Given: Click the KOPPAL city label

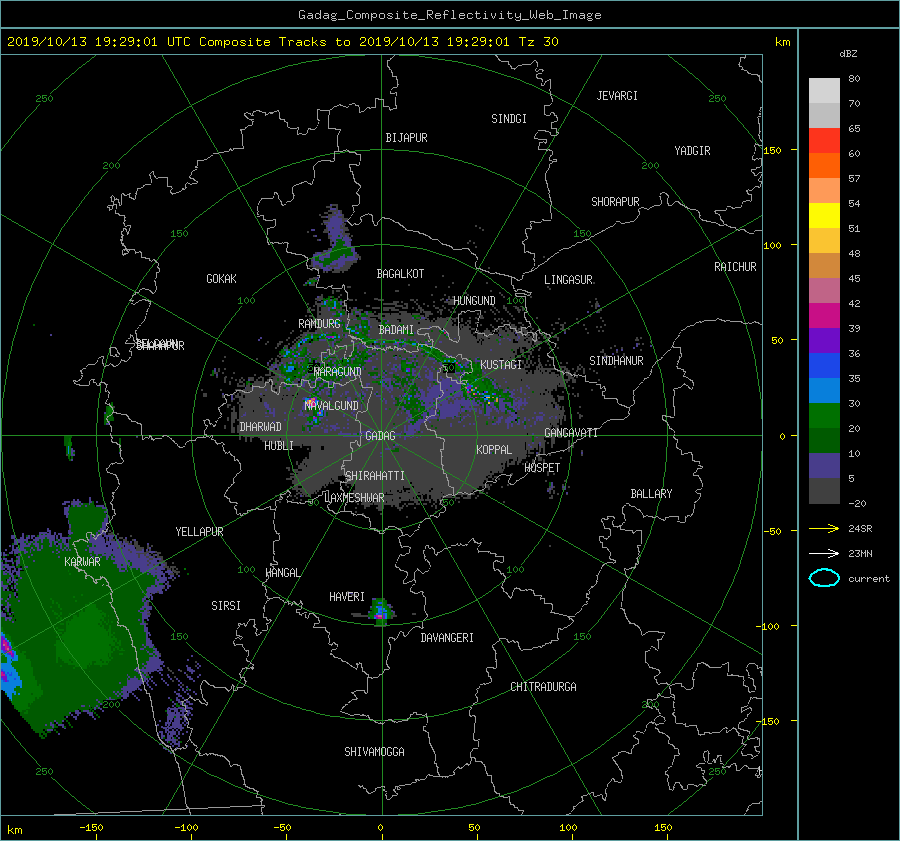Looking at the screenshot, I should [494, 449].
